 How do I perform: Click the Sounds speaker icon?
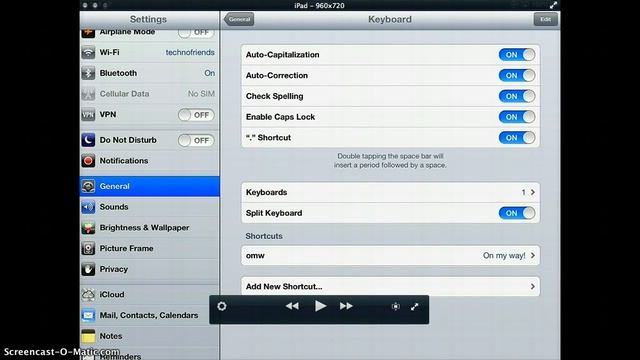(x=88, y=207)
